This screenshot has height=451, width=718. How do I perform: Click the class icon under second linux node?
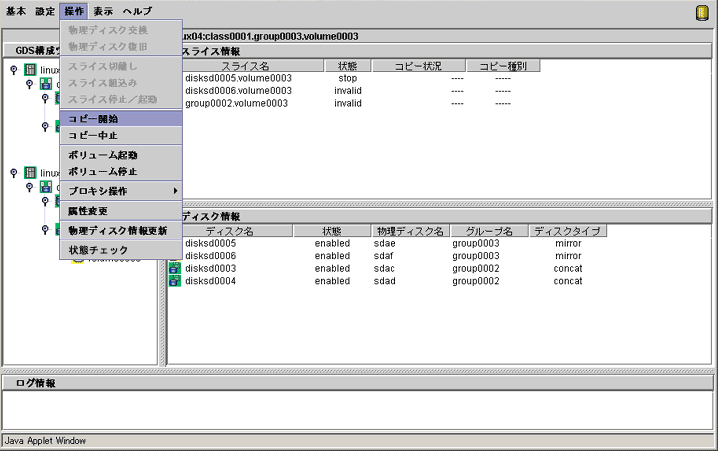pyautogui.click(x=46, y=187)
